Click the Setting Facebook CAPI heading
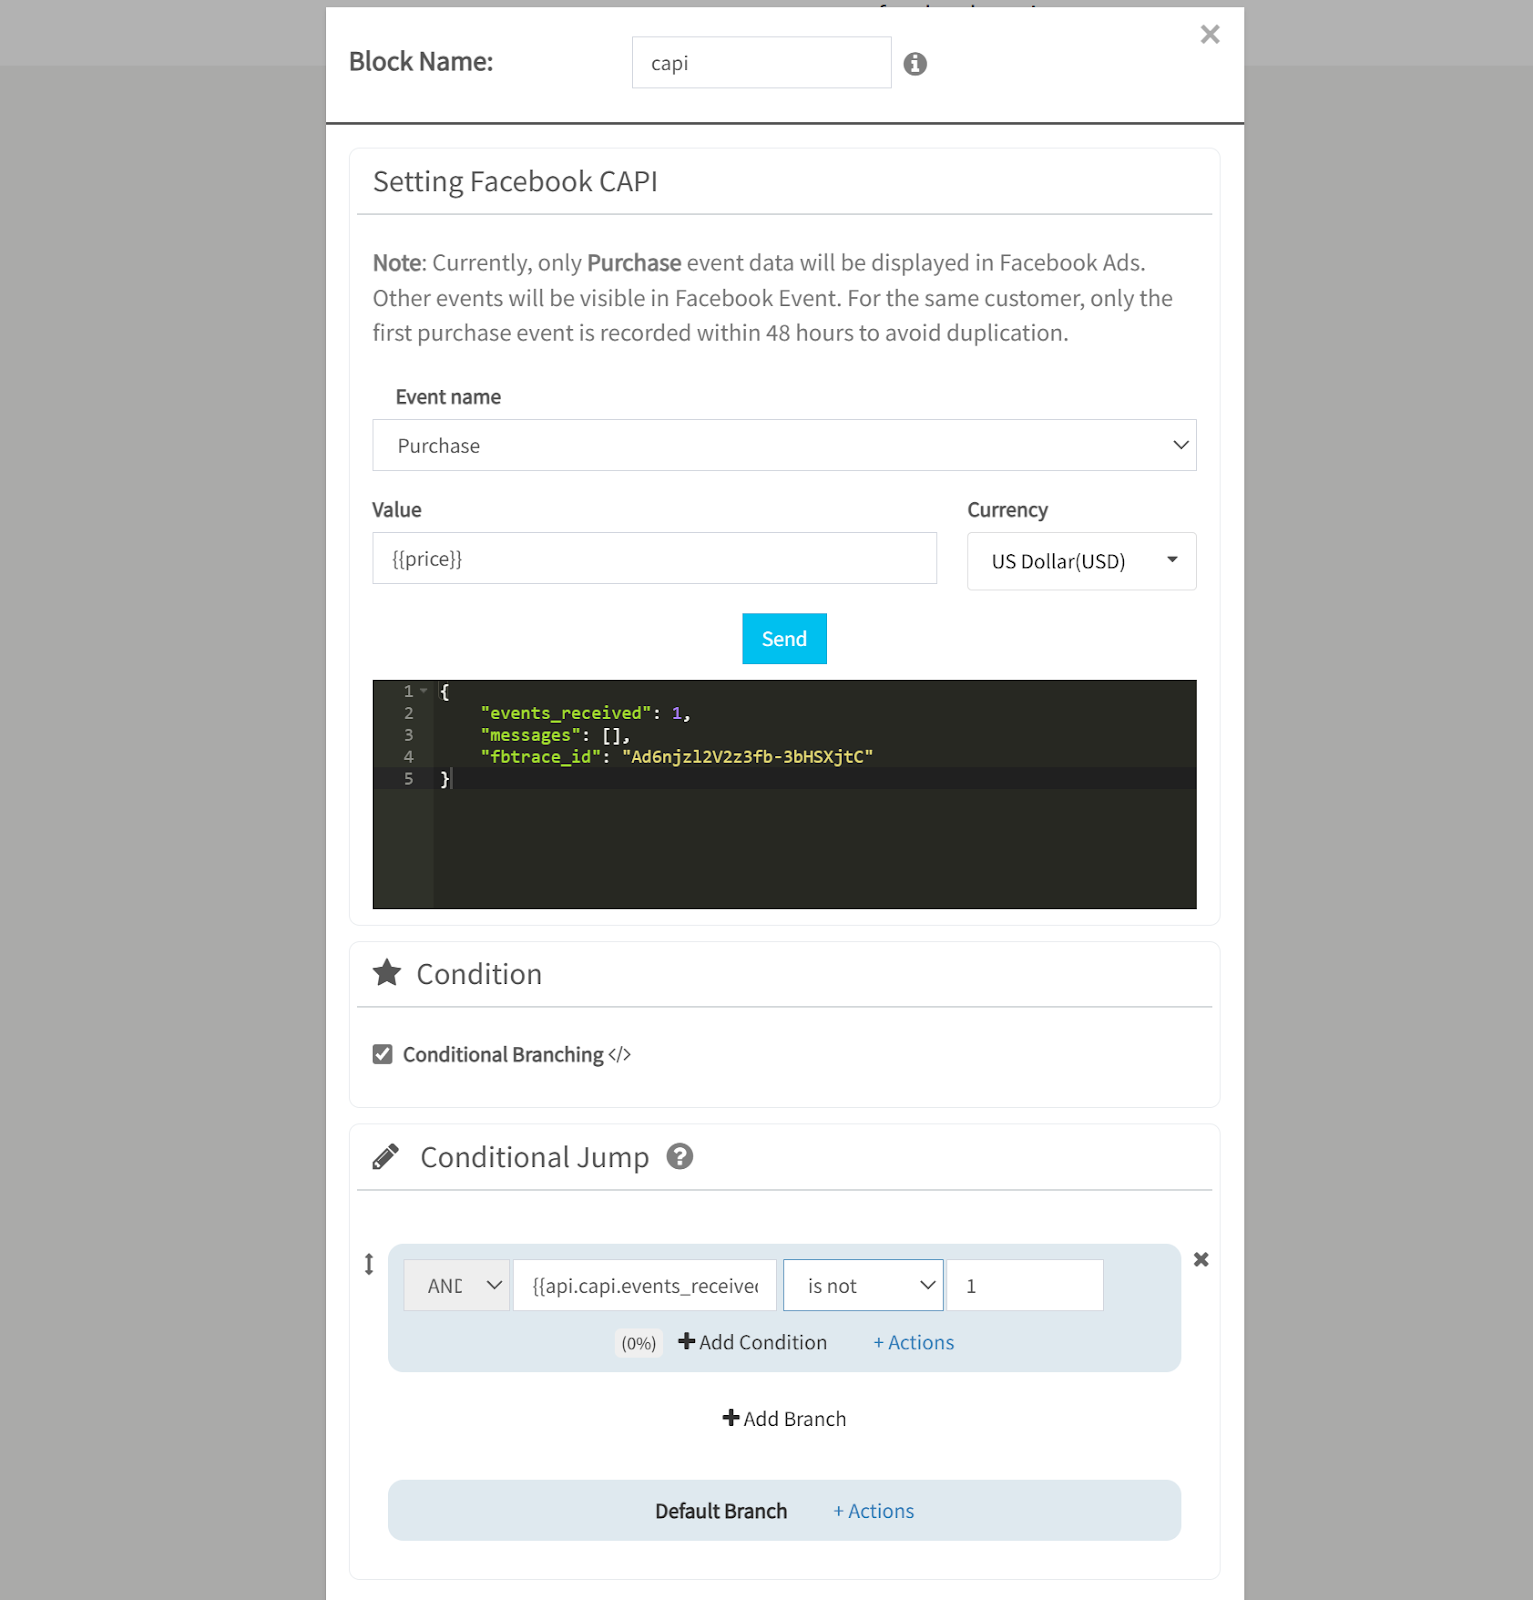The image size is (1533, 1600). coord(515,181)
